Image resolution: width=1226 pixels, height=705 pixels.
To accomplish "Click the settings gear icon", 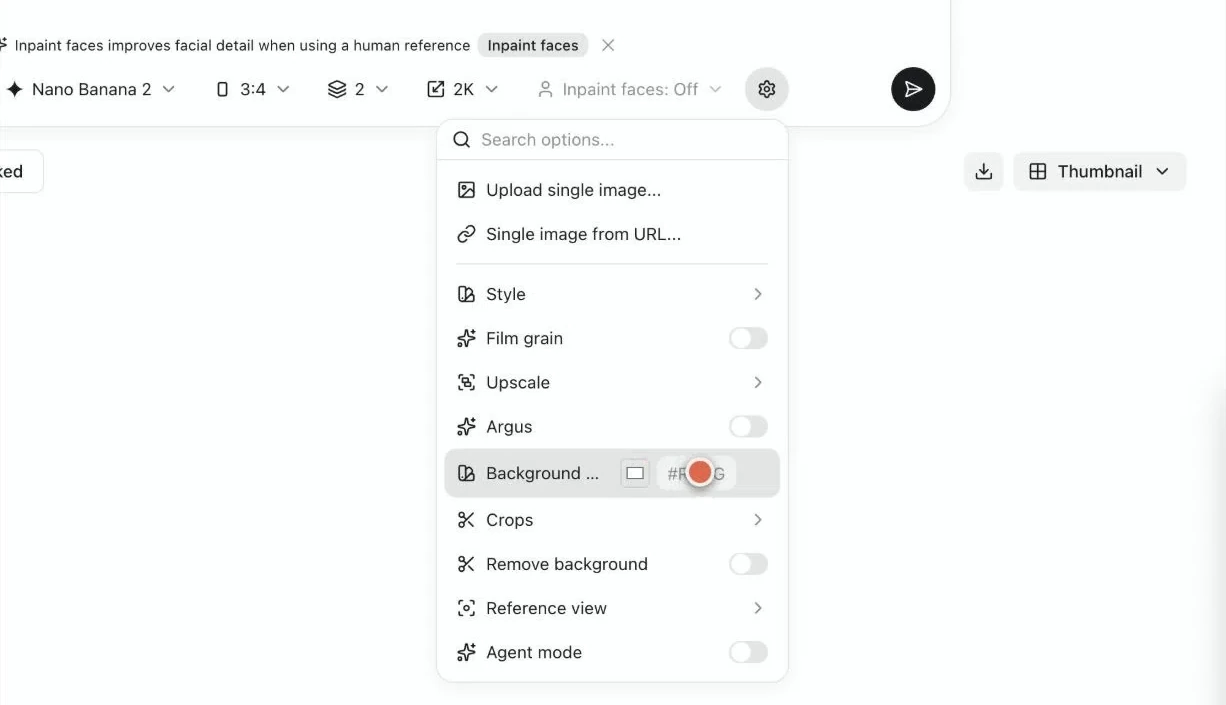I will pos(767,89).
